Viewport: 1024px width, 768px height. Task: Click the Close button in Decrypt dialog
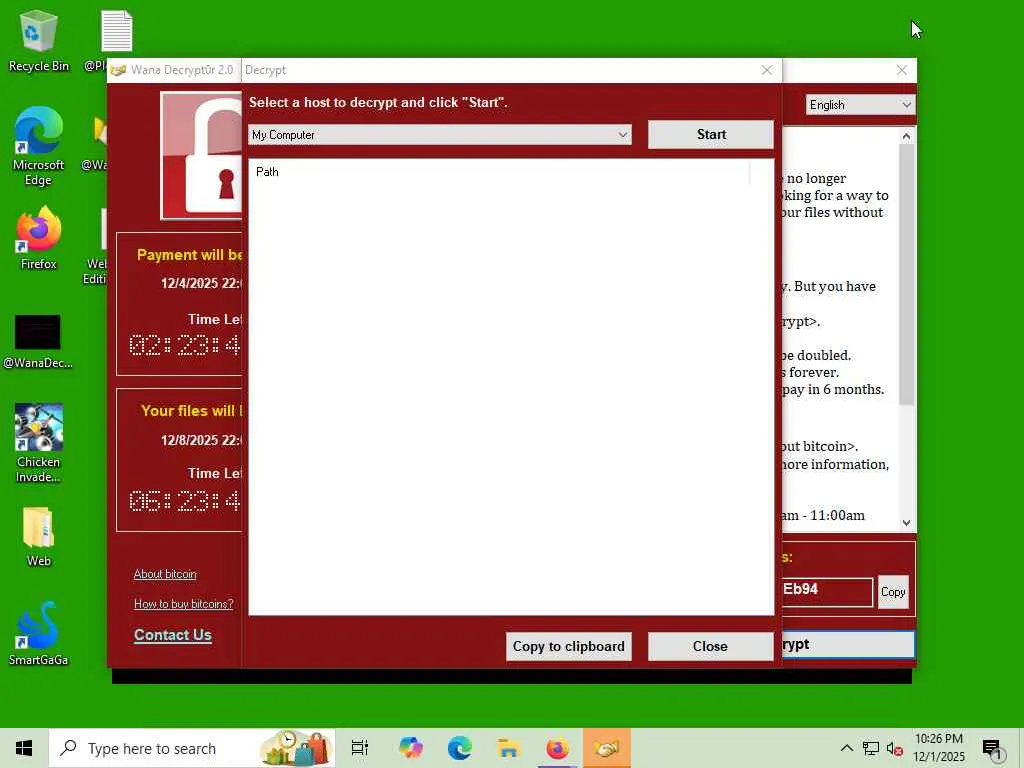[711, 647]
